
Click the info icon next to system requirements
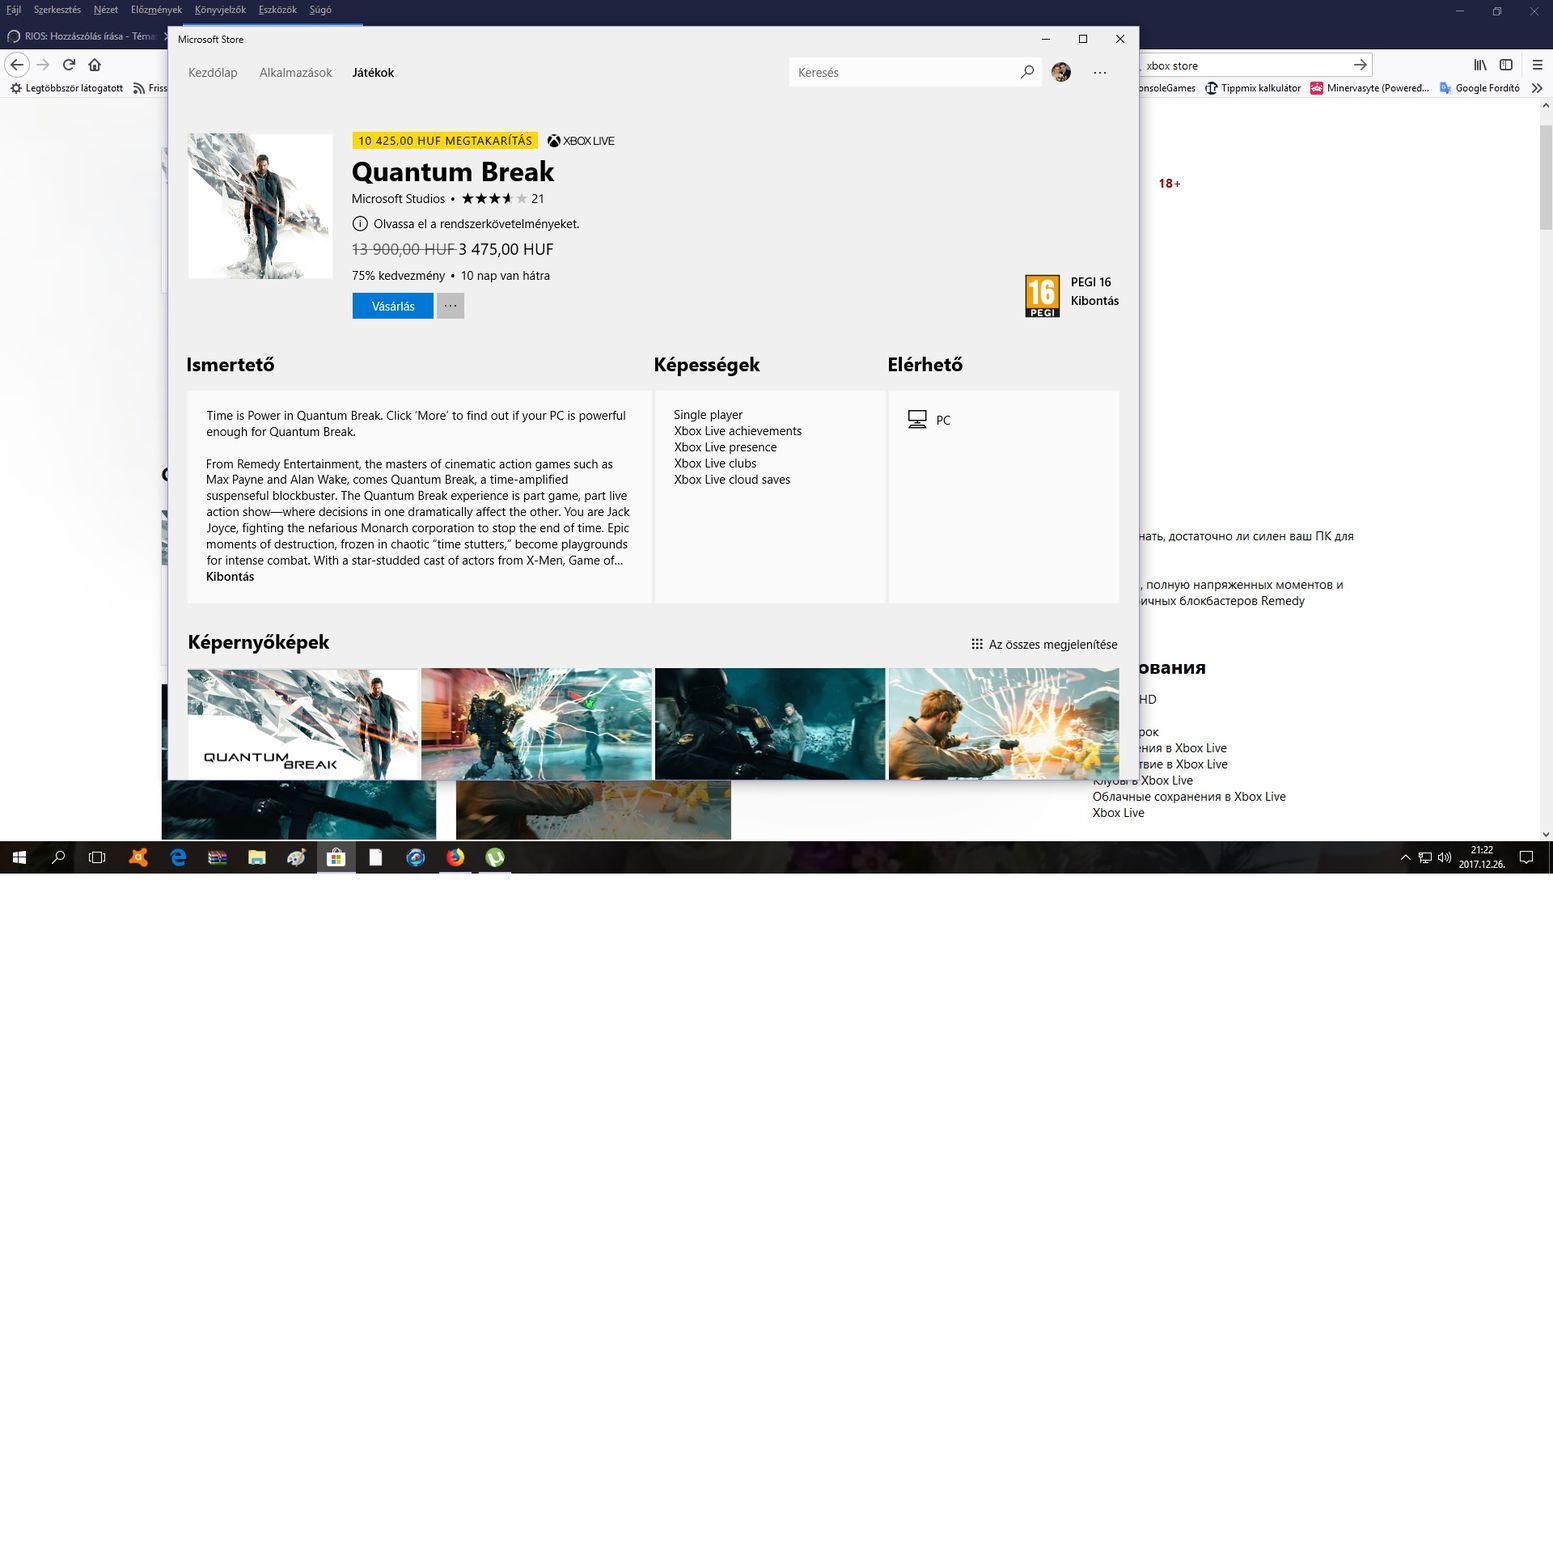click(x=360, y=224)
